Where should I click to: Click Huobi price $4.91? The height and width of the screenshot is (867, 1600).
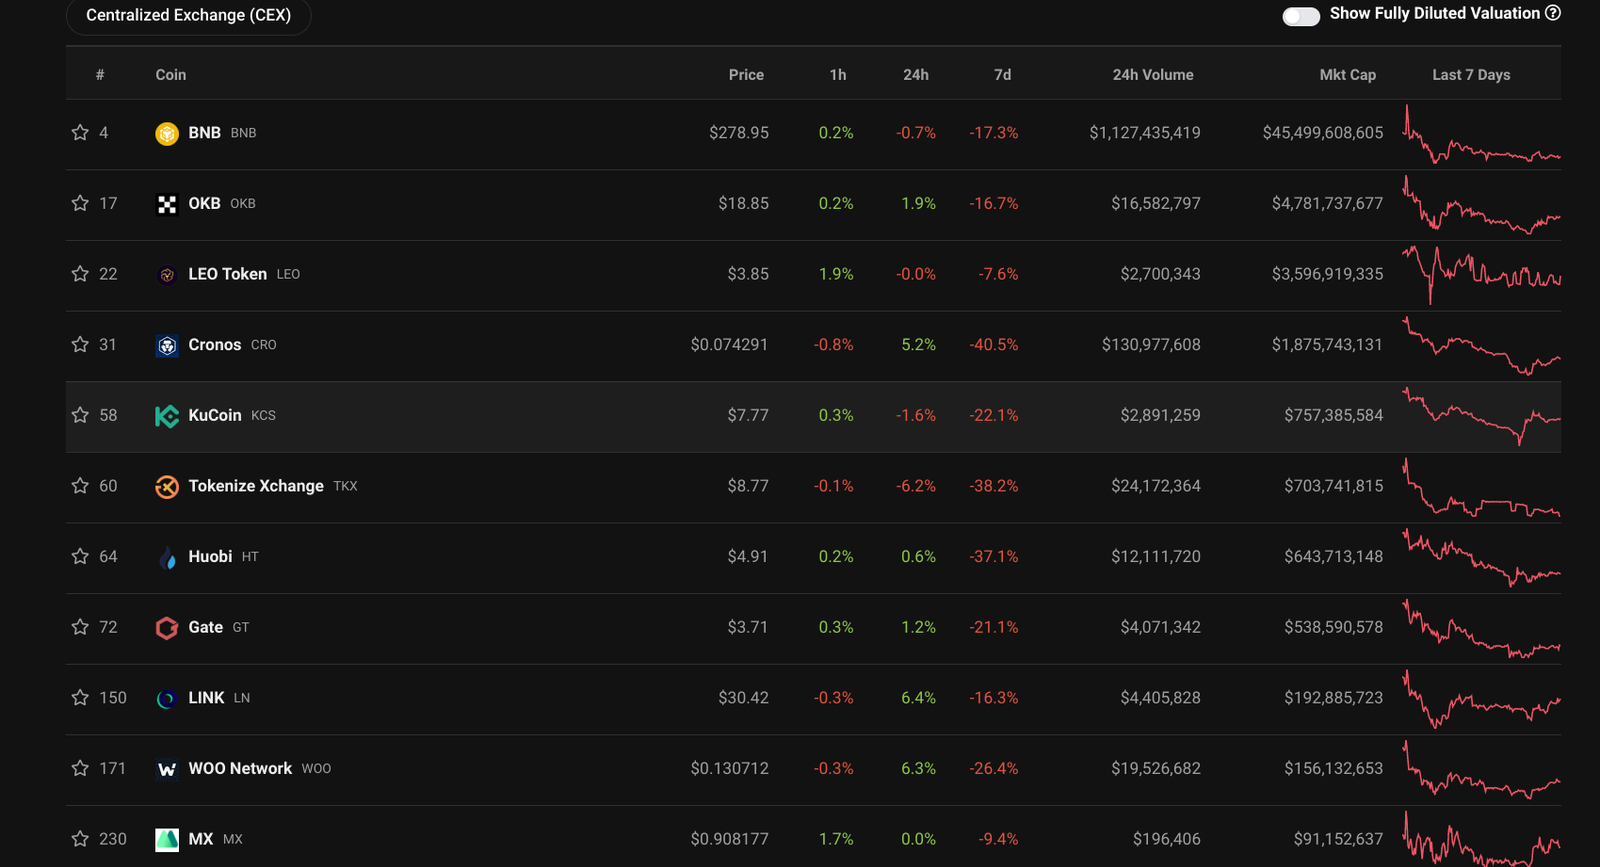pos(748,557)
